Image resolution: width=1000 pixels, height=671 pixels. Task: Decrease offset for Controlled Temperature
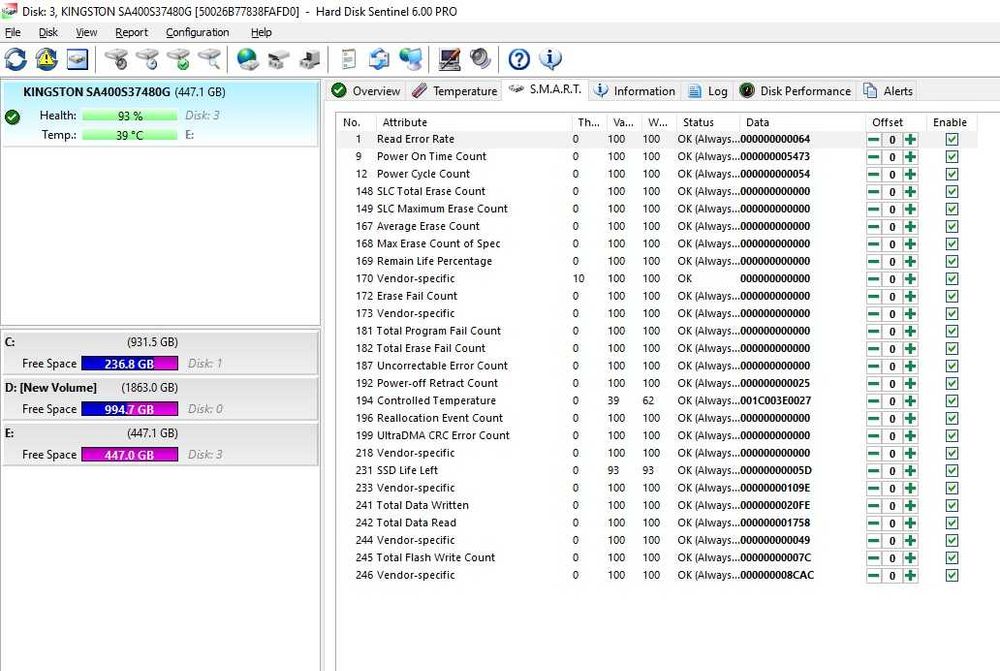874,401
